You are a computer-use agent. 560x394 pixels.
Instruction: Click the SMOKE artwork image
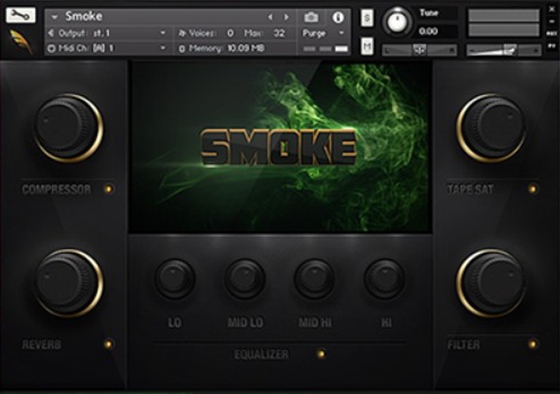[x=280, y=148]
